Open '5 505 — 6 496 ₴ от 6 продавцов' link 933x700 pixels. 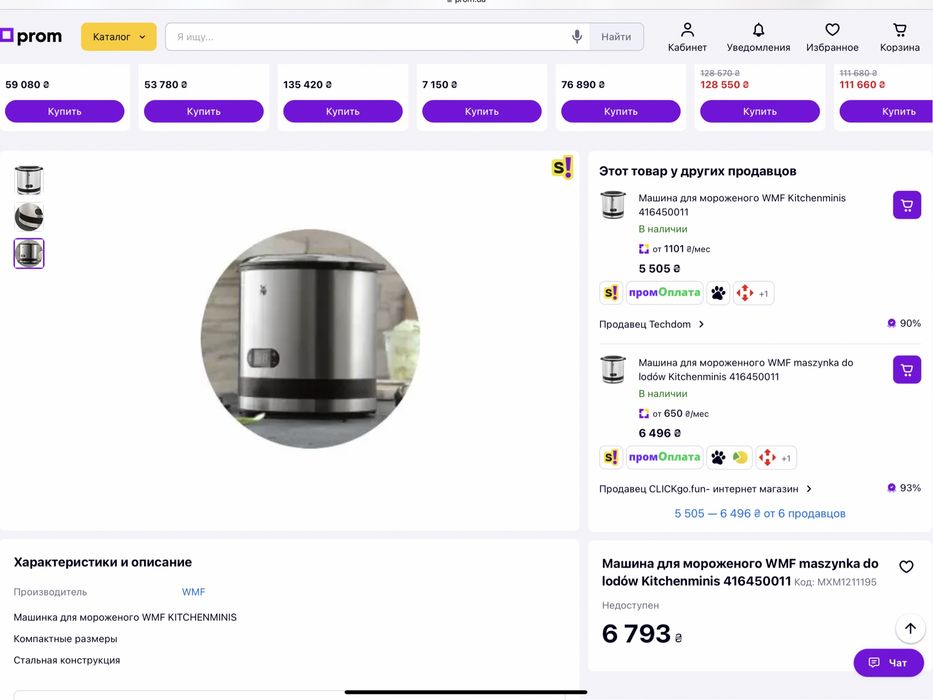click(760, 513)
